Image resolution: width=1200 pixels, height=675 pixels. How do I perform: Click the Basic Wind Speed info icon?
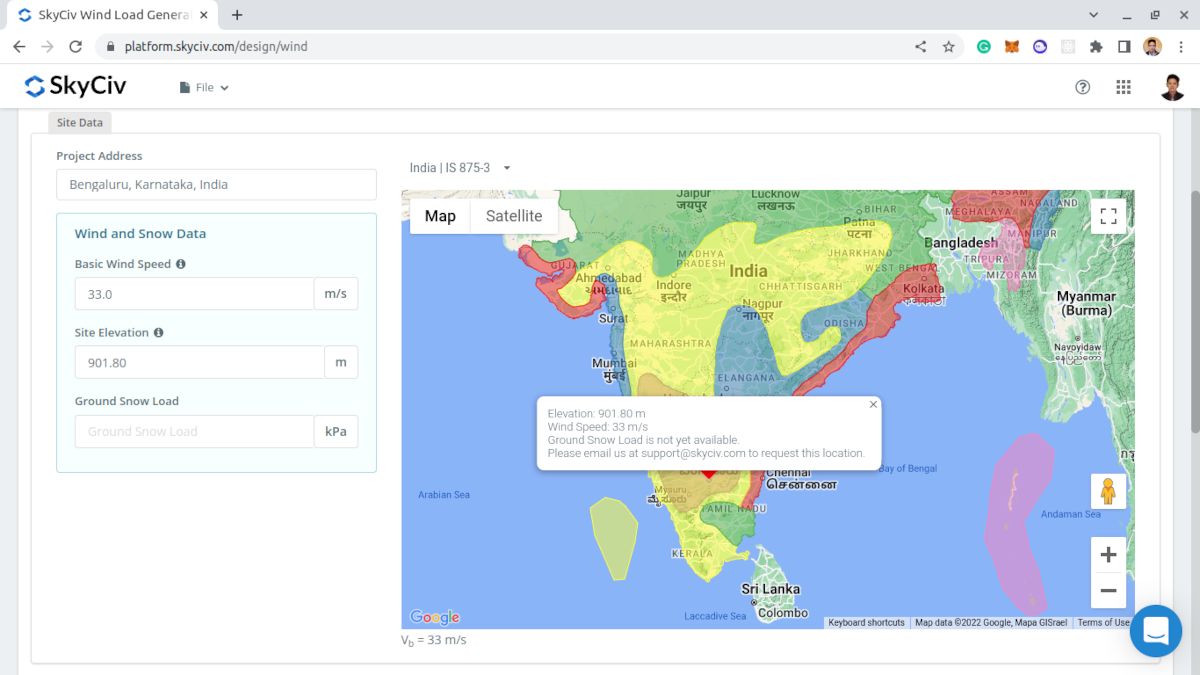181,264
